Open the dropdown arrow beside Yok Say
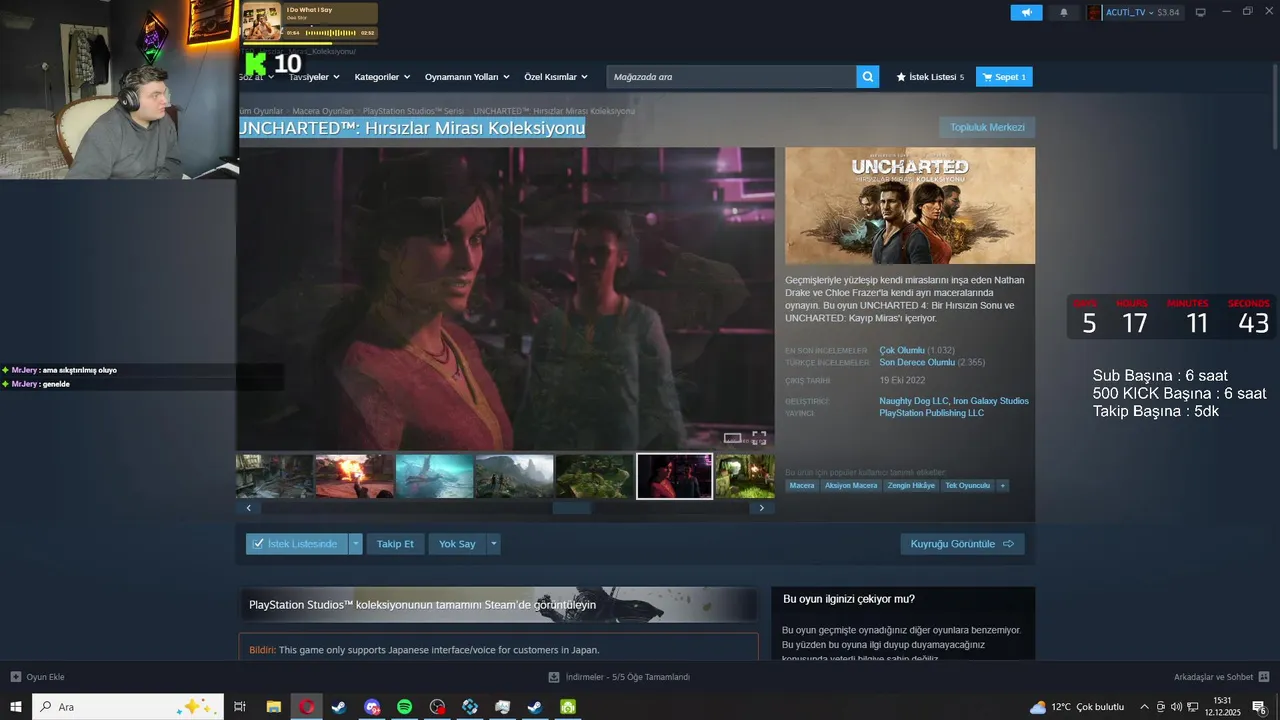 (493, 544)
